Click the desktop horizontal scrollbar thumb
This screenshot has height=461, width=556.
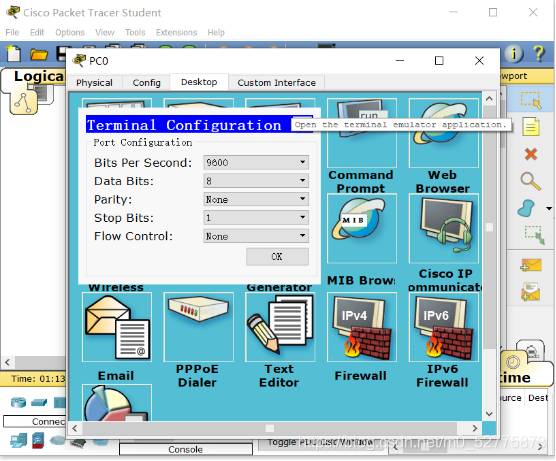pyautogui.click(x=270, y=428)
